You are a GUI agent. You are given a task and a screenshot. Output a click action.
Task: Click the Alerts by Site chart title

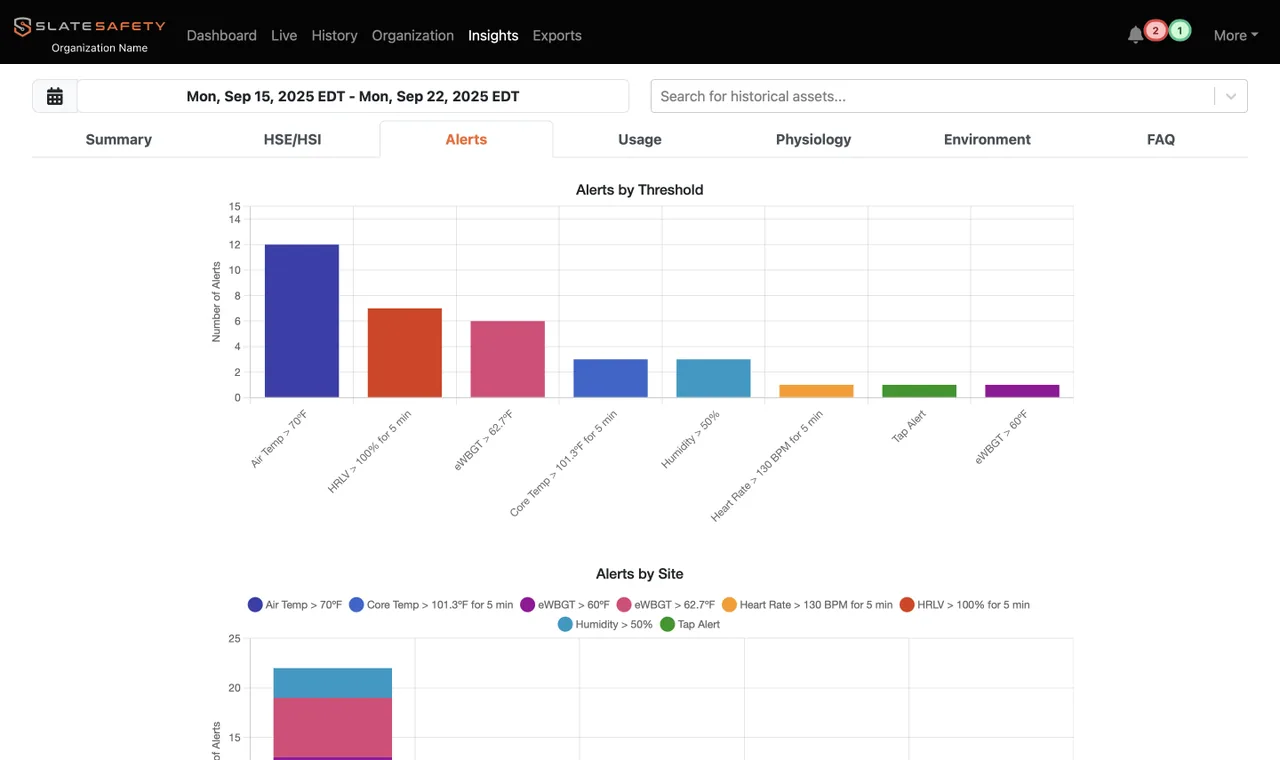tap(640, 574)
